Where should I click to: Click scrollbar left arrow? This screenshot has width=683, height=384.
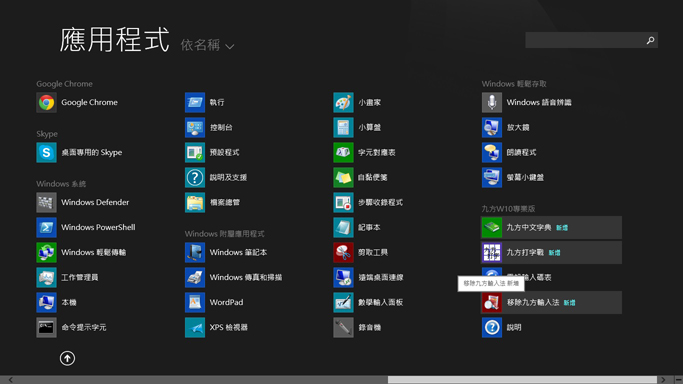[x=10, y=380]
